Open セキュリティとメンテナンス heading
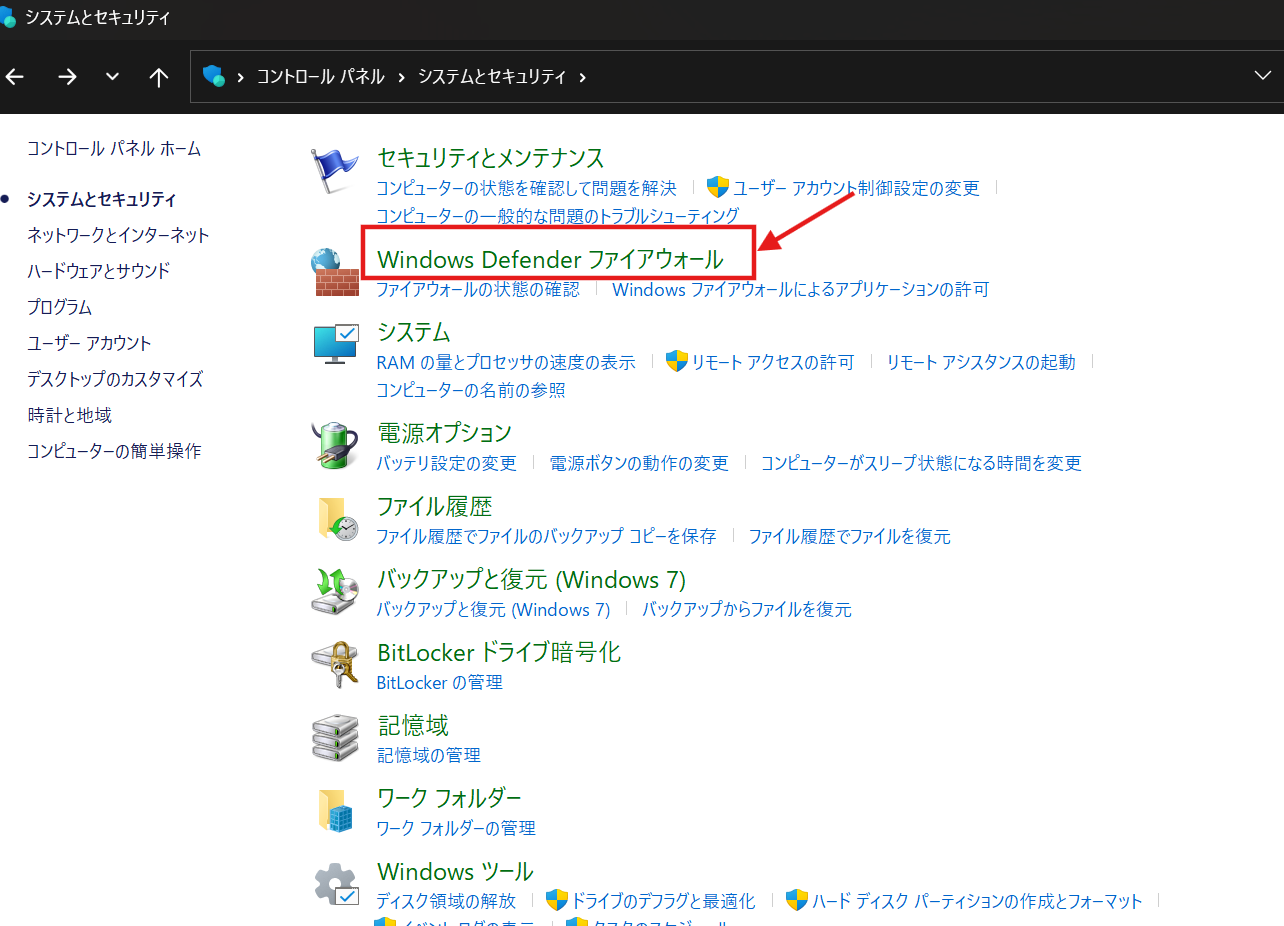 490,158
